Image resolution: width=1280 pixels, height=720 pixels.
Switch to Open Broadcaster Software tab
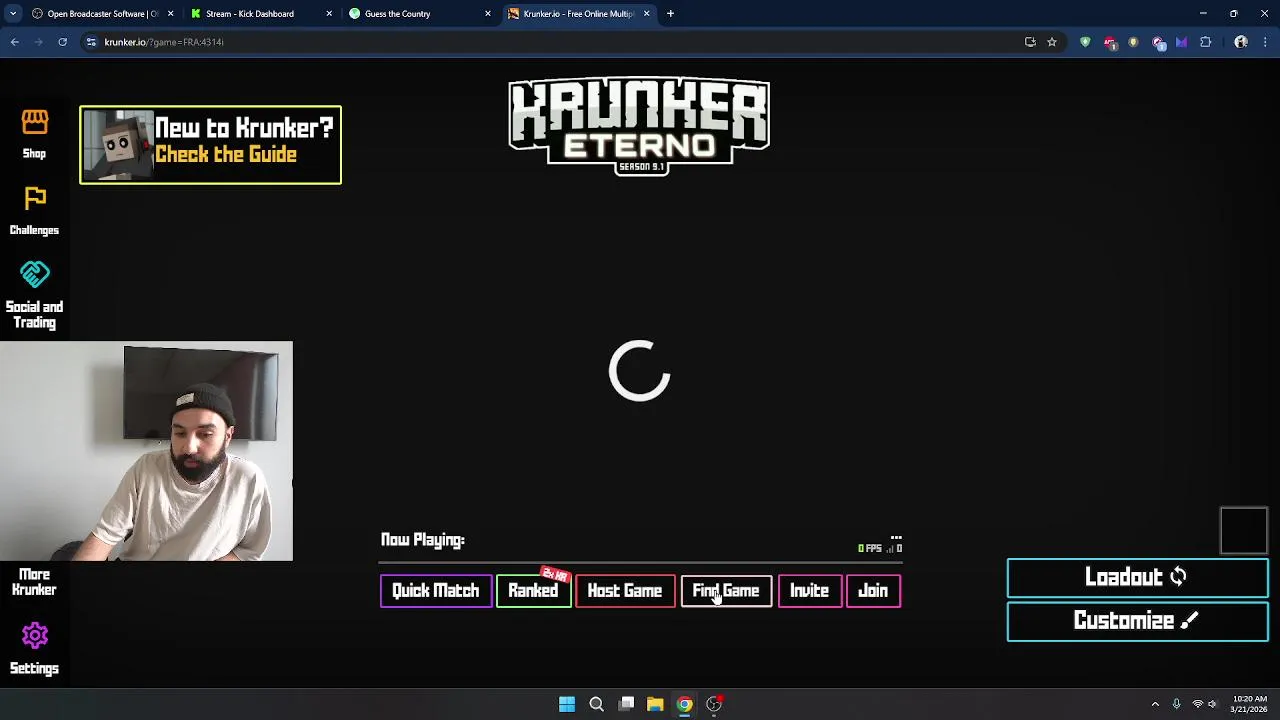tap(100, 14)
